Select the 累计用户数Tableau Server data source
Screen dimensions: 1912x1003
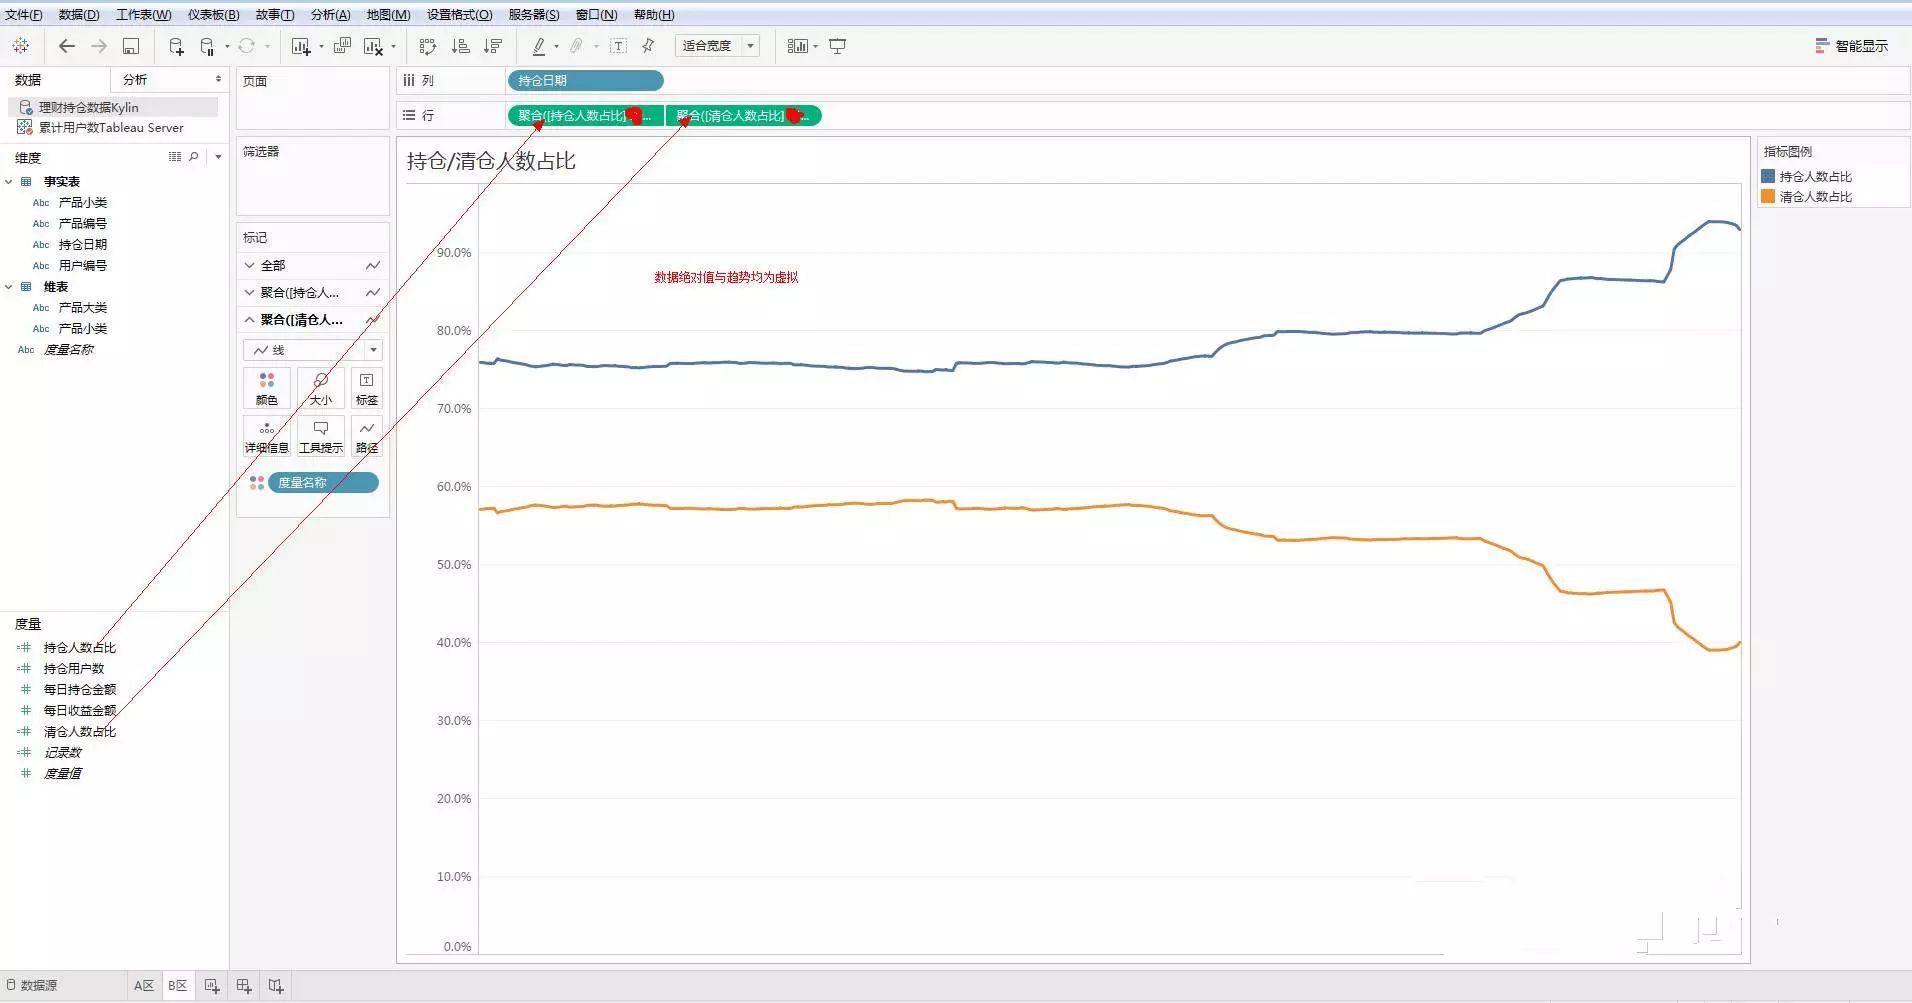tap(113, 128)
